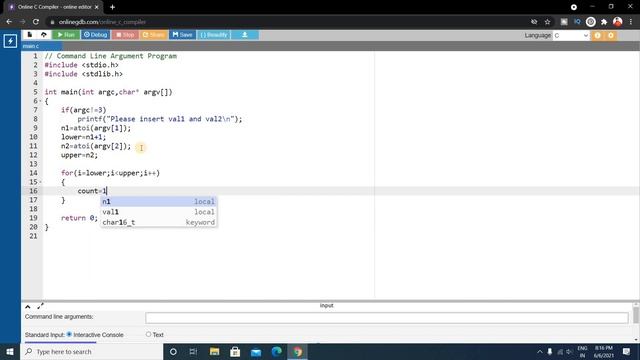Click the orange Share button
Image resolution: width=640 pixels, height=360 pixels.
click(x=154, y=35)
